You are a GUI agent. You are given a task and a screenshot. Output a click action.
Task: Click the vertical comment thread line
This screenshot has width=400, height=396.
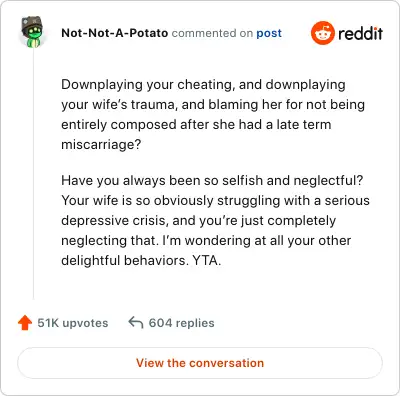pyautogui.click(x=33, y=173)
